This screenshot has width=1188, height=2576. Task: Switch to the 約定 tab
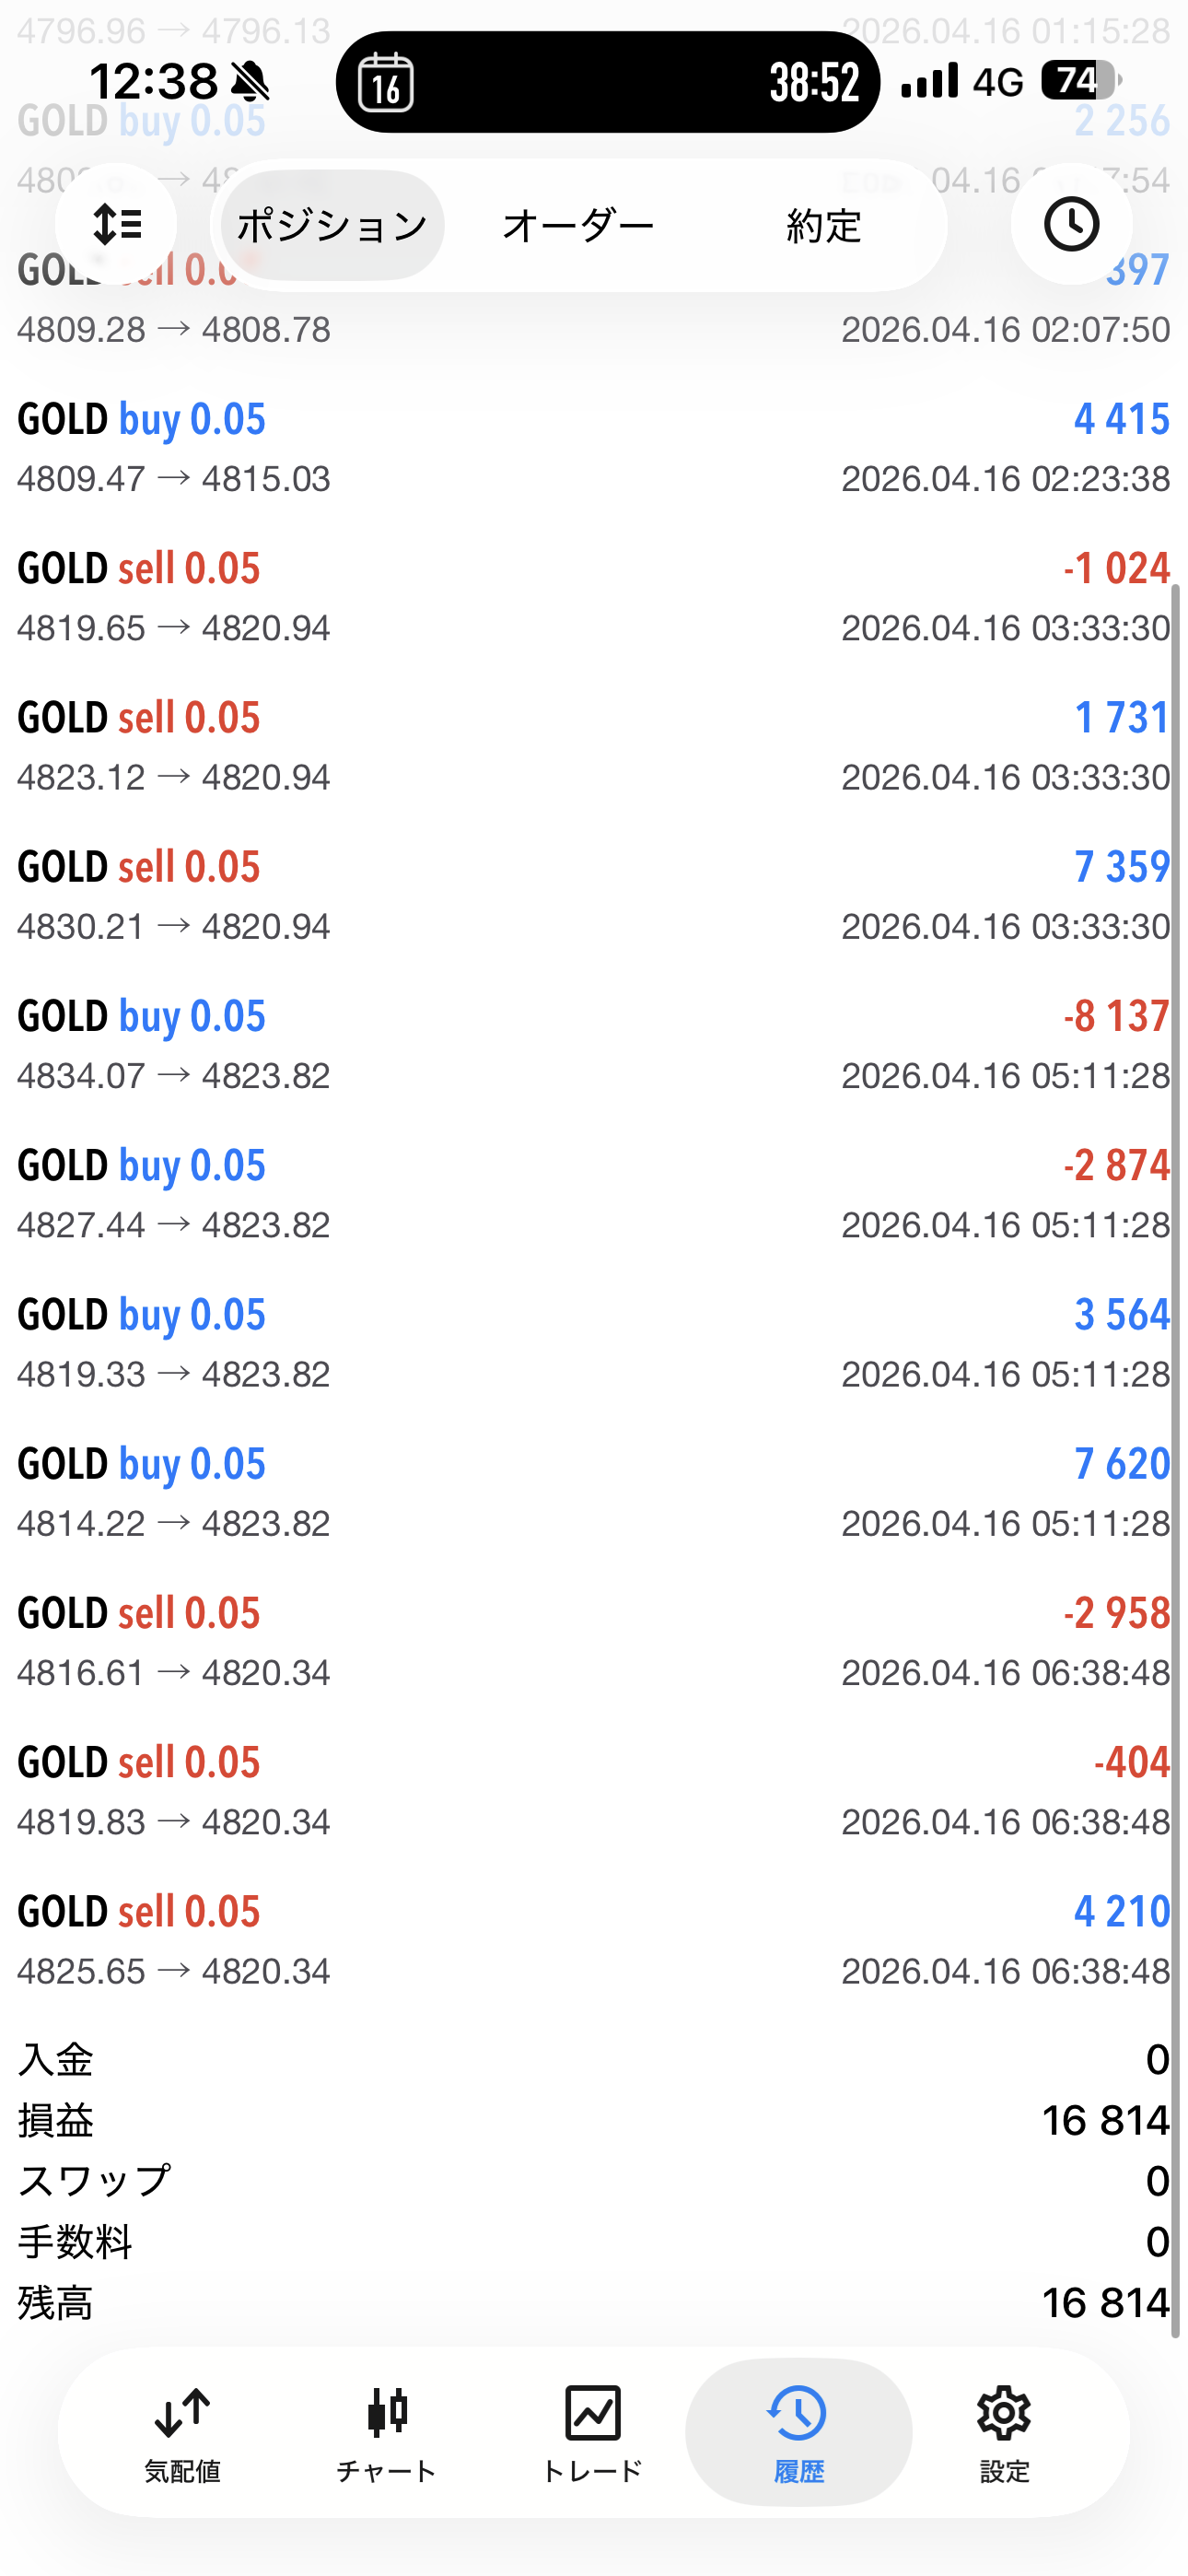coord(823,226)
